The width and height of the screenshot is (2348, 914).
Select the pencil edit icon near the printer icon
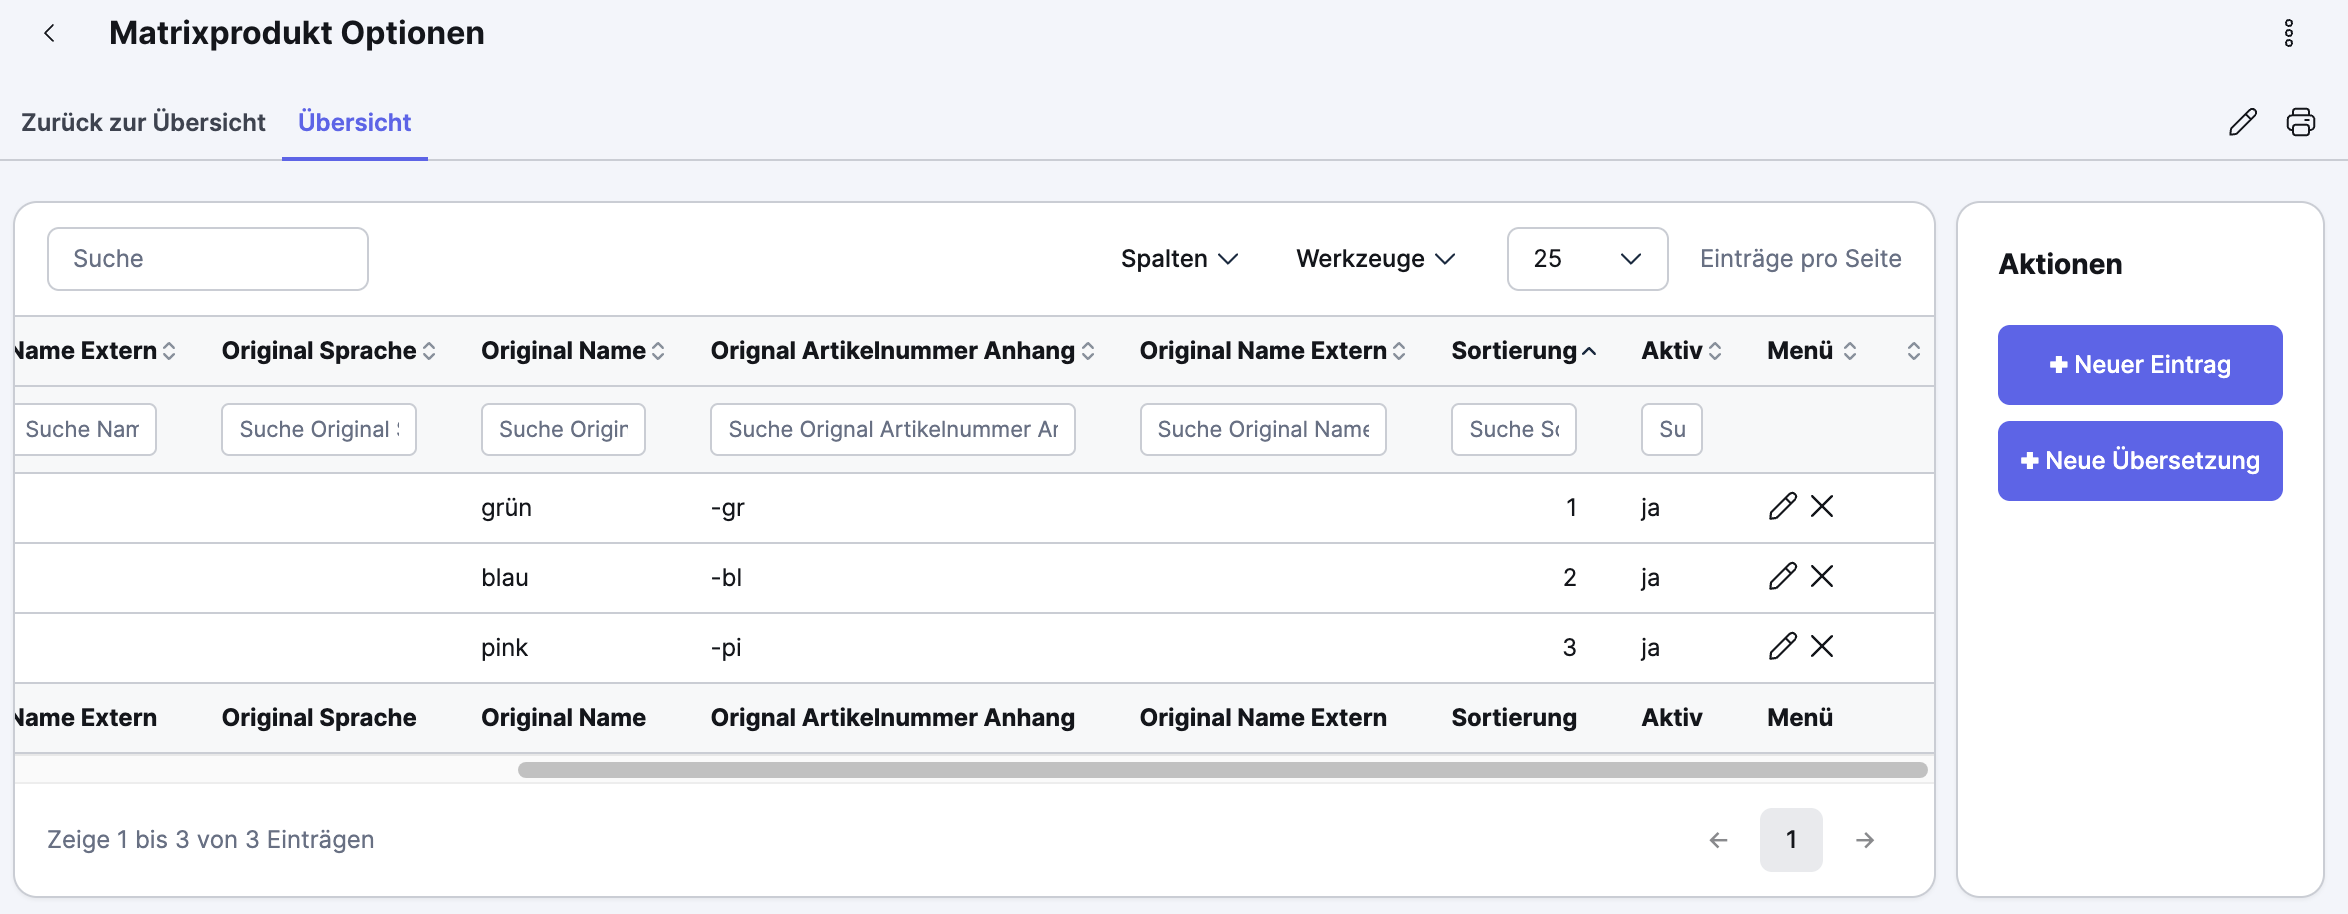[2243, 121]
